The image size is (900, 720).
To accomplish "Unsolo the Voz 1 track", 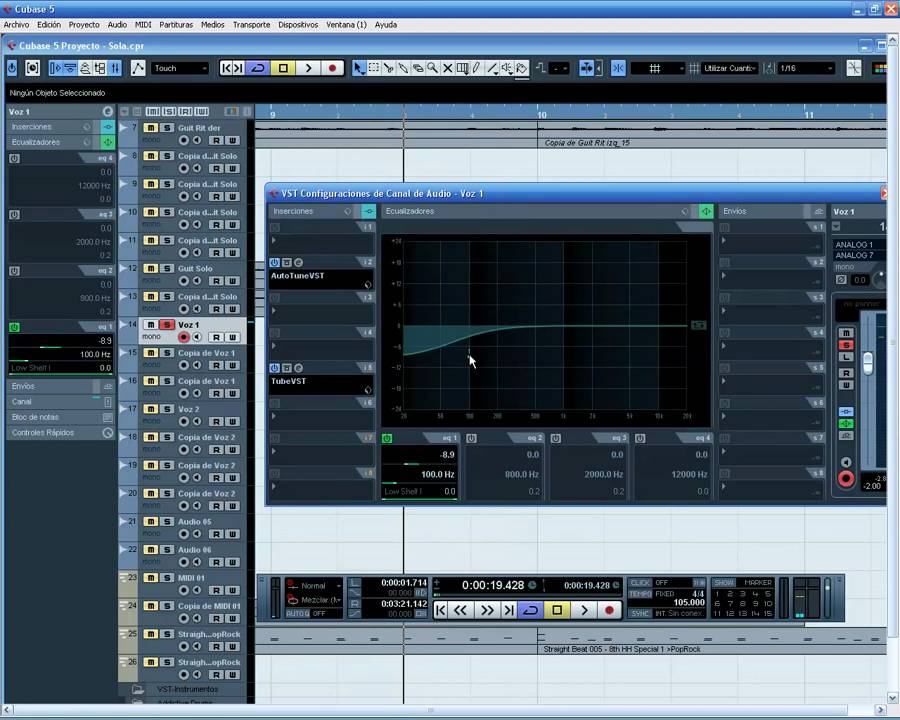I will coord(166,325).
